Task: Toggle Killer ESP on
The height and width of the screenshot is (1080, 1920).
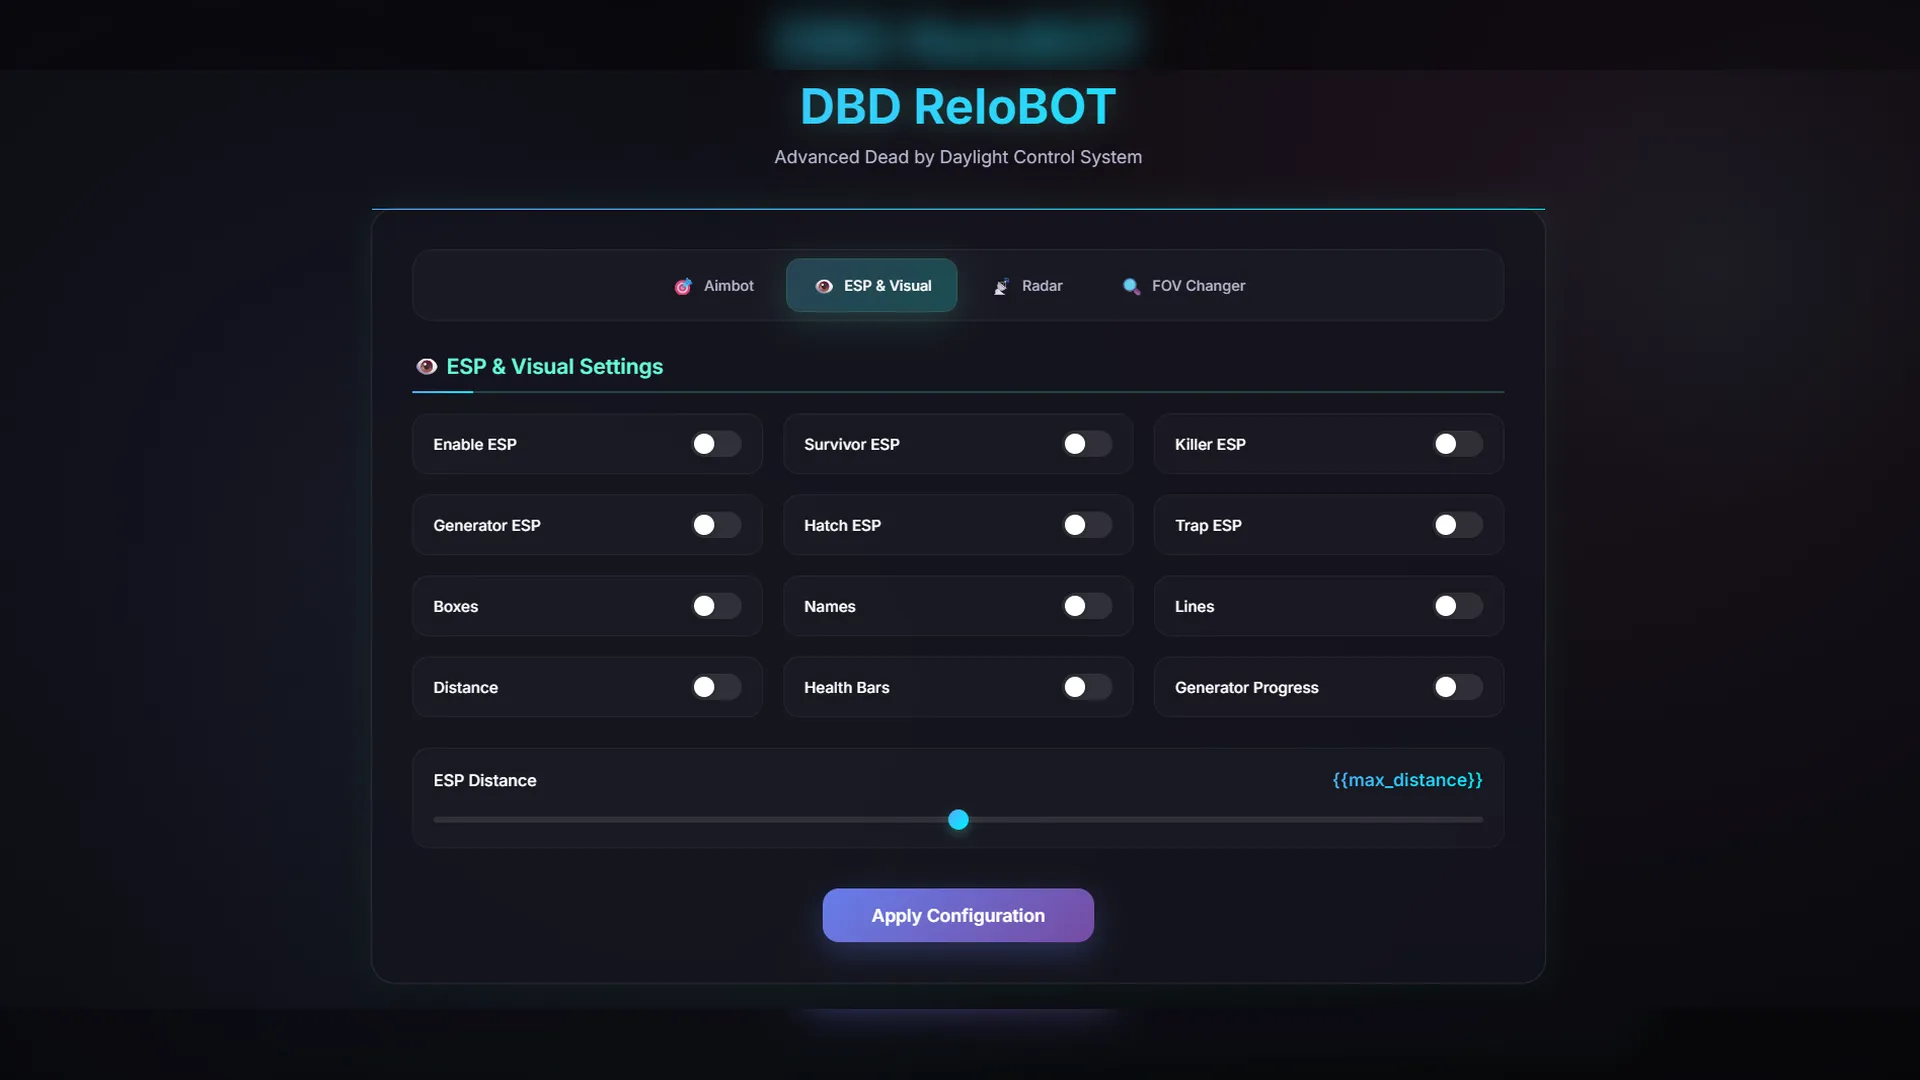Action: pos(1457,444)
